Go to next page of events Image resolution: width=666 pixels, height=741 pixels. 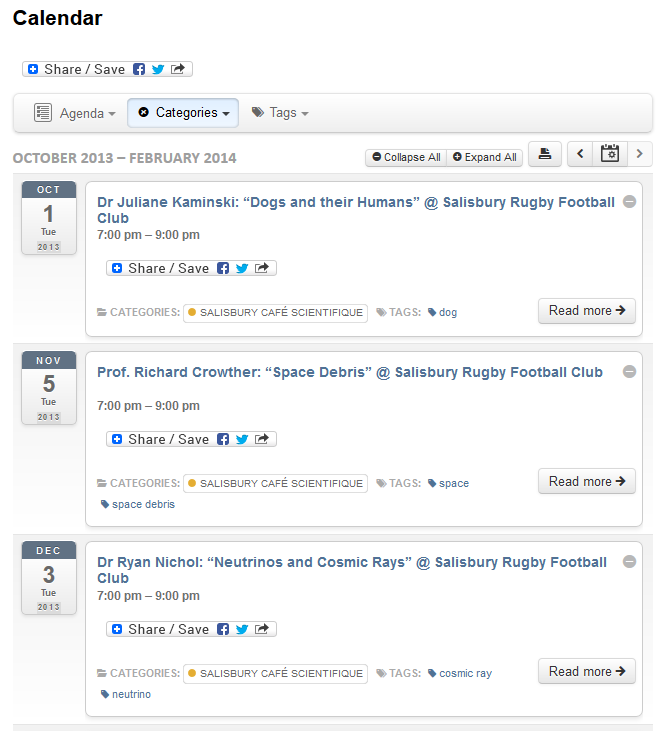tap(639, 154)
